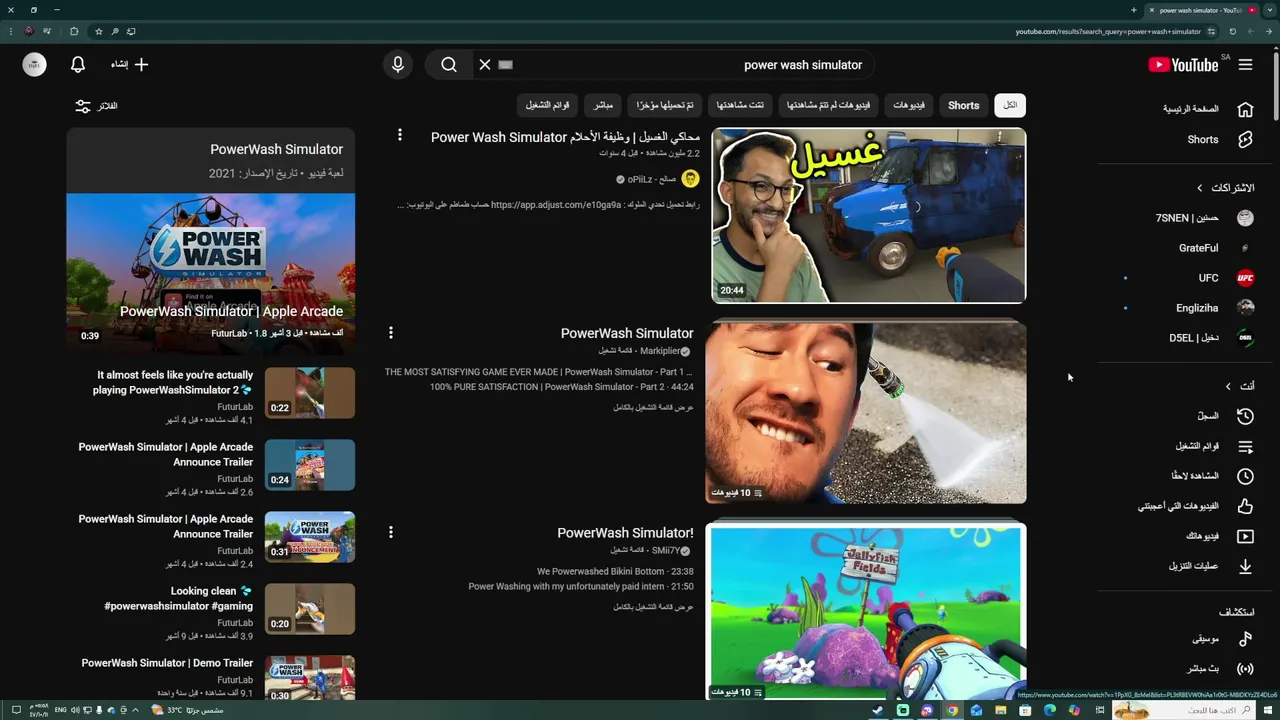
Task: Open a new browser tab with plus
Action: point(1133,10)
